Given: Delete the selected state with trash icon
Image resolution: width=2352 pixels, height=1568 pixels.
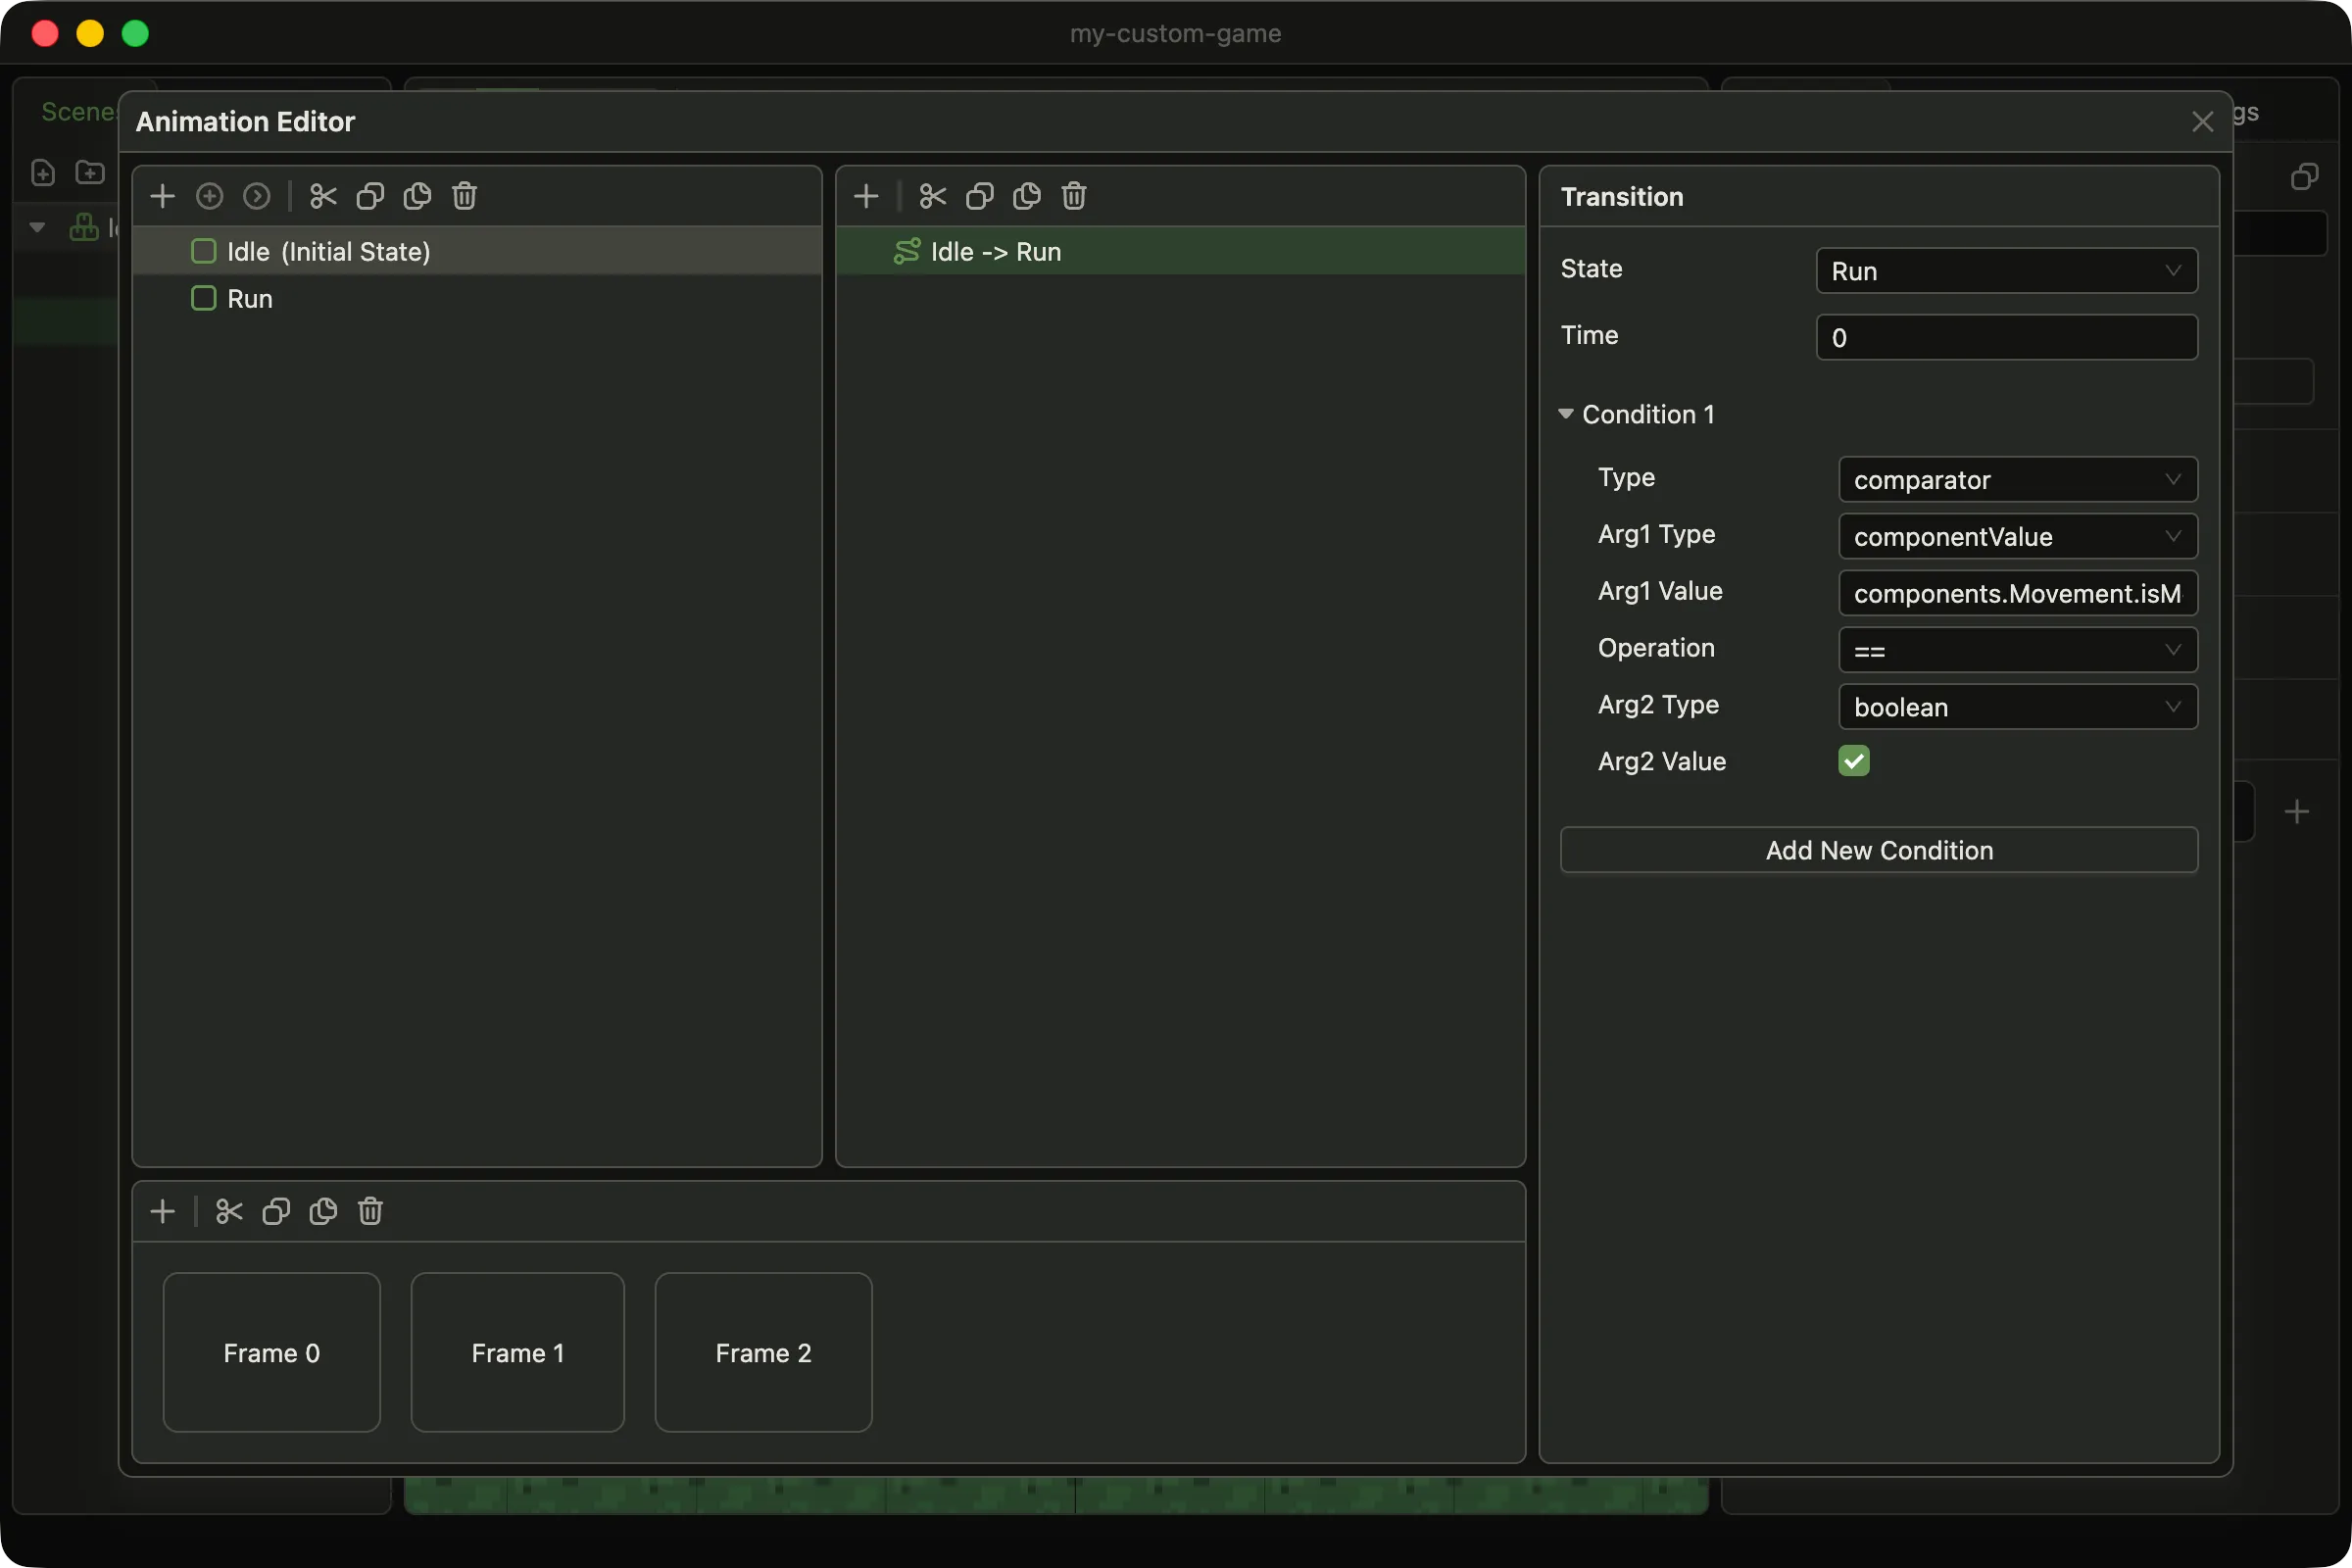Looking at the screenshot, I should (464, 196).
